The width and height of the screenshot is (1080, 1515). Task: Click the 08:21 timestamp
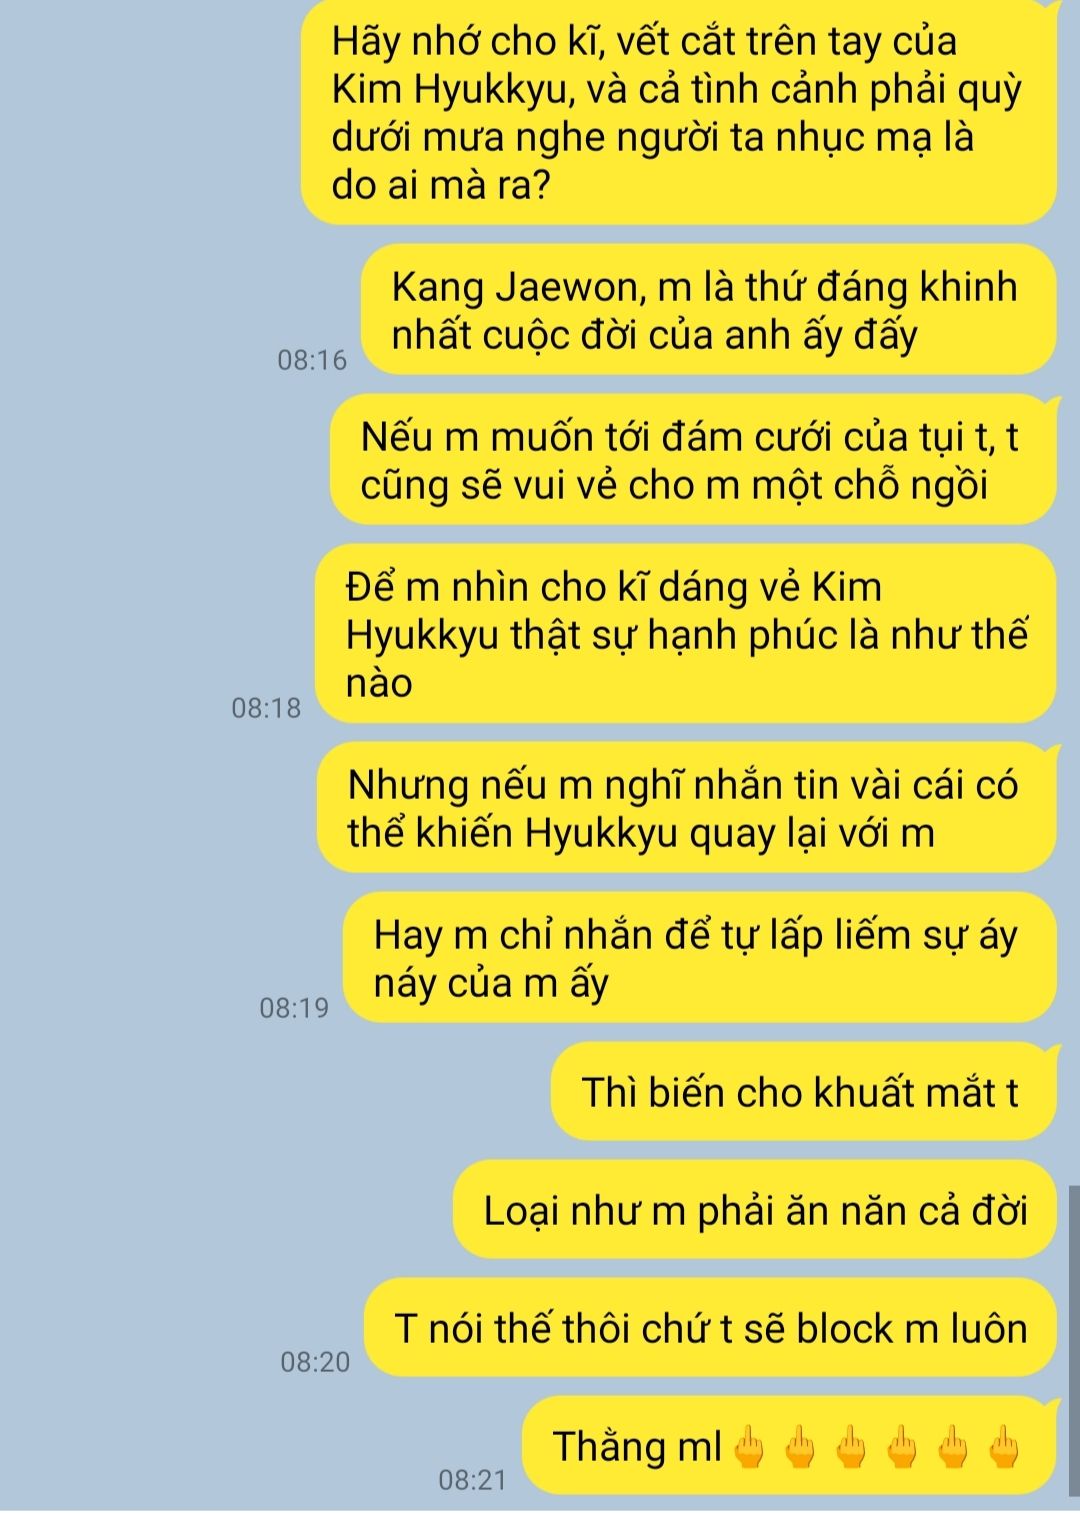pos(473,1479)
